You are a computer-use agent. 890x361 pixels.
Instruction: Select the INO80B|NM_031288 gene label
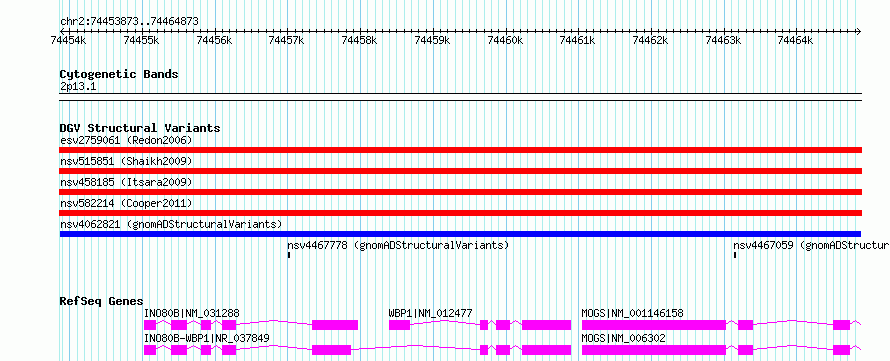click(x=192, y=313)
